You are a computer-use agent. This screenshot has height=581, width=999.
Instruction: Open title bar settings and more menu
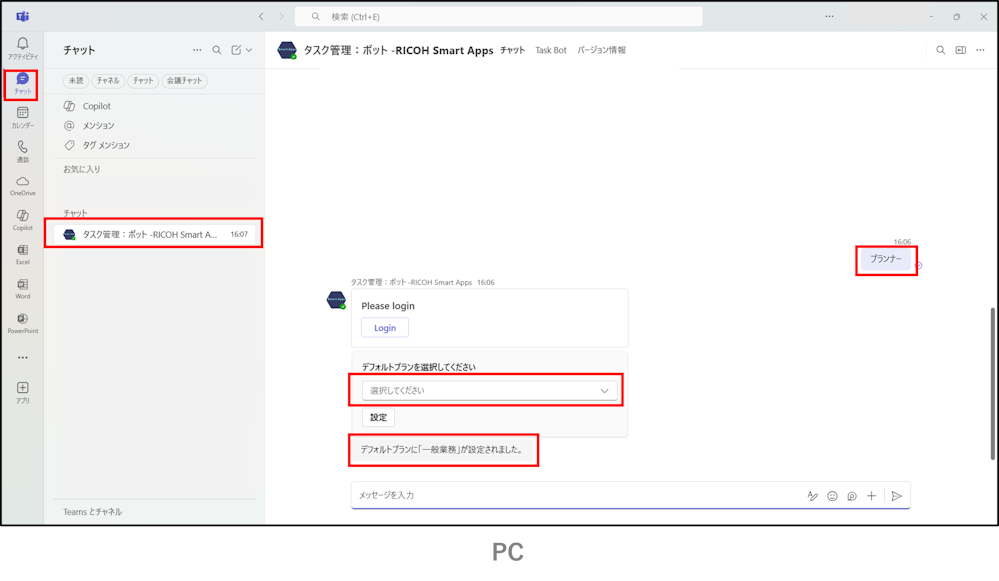click(x=829, y=17)
